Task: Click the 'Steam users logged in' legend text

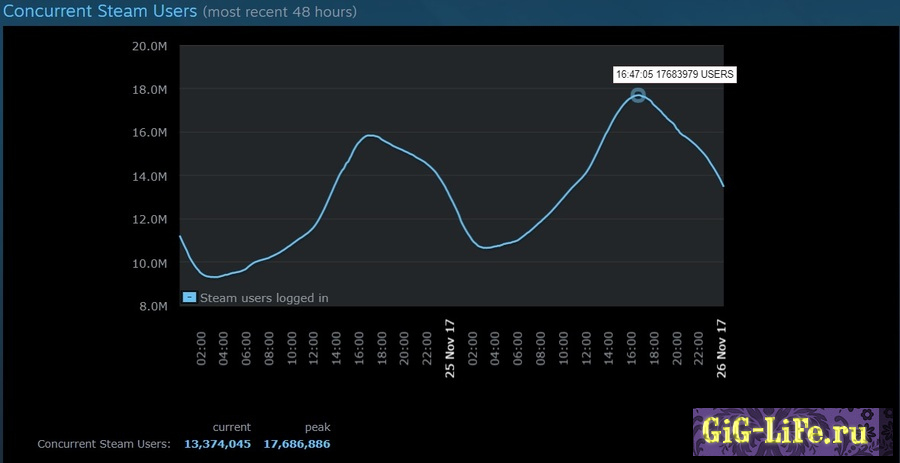Action: pyautogui.click(x=264, y=297)
